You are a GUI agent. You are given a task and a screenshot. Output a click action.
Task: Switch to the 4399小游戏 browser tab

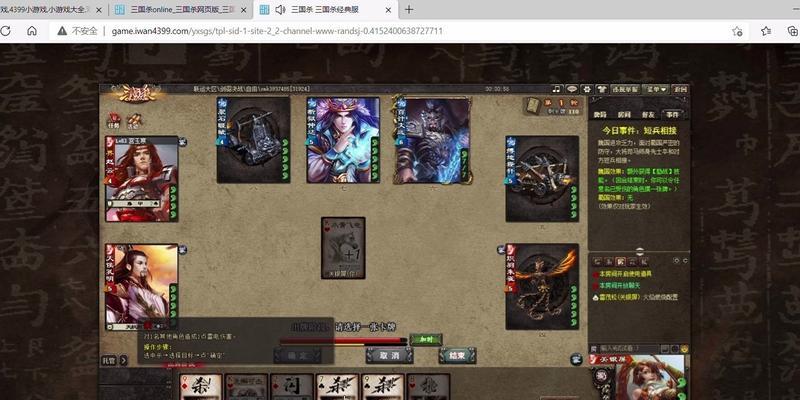click(46, 10)
